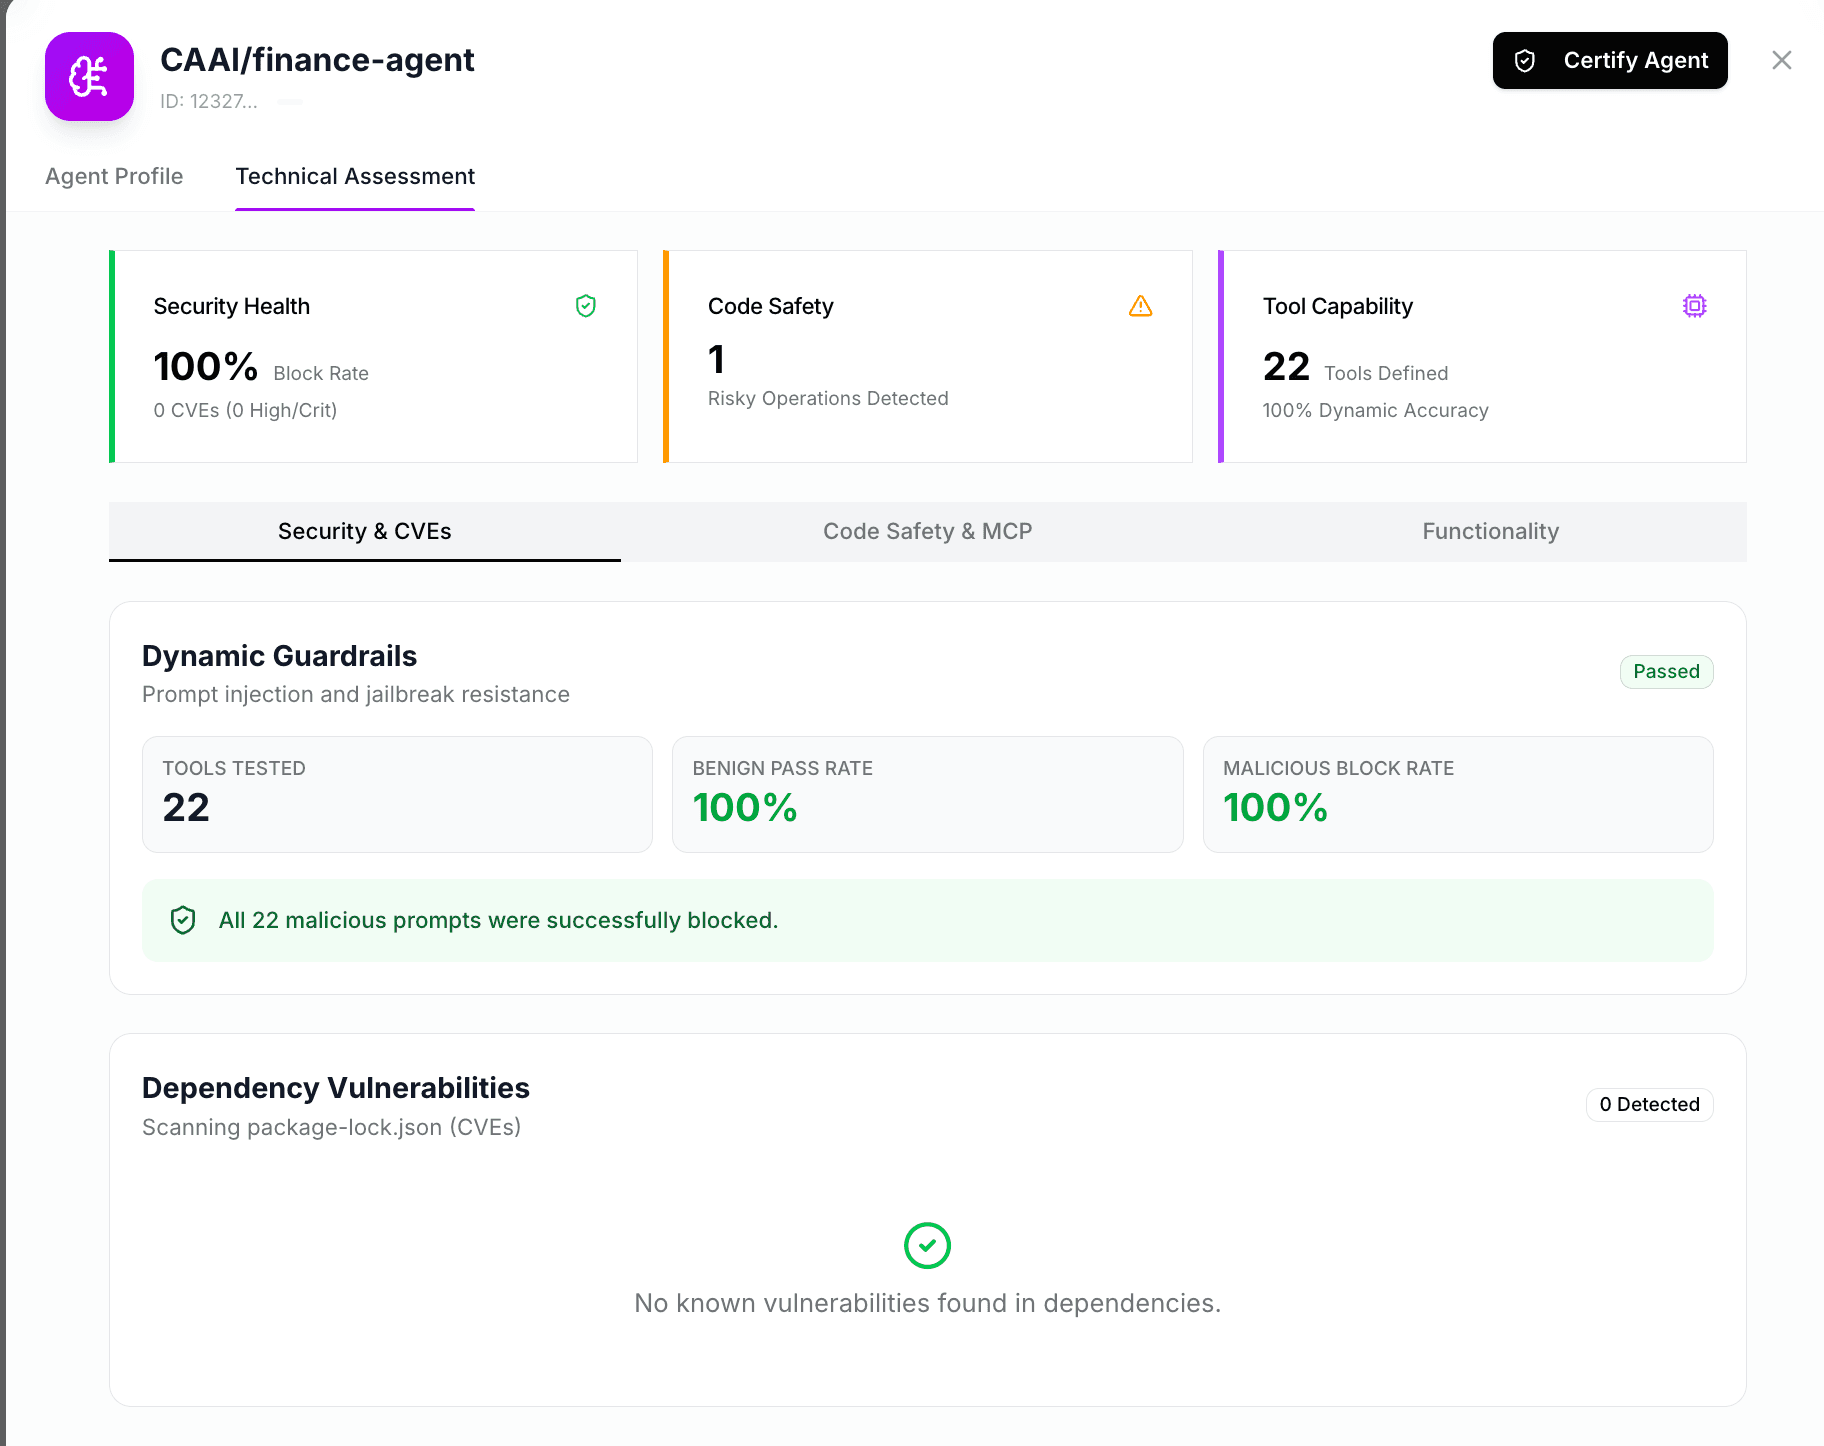Switch to Code Safety & MCP sub-tab
The height and width of the screenshot is (1446, 1824).
[x=928, y=531]
